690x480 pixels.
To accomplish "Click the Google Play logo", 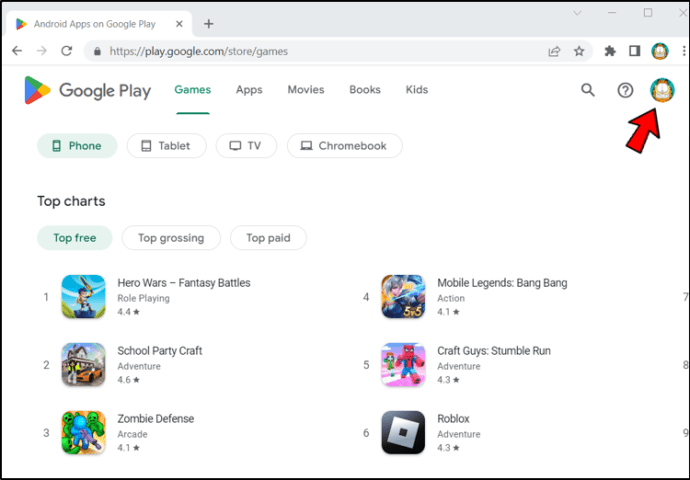I will pos(88,90).
